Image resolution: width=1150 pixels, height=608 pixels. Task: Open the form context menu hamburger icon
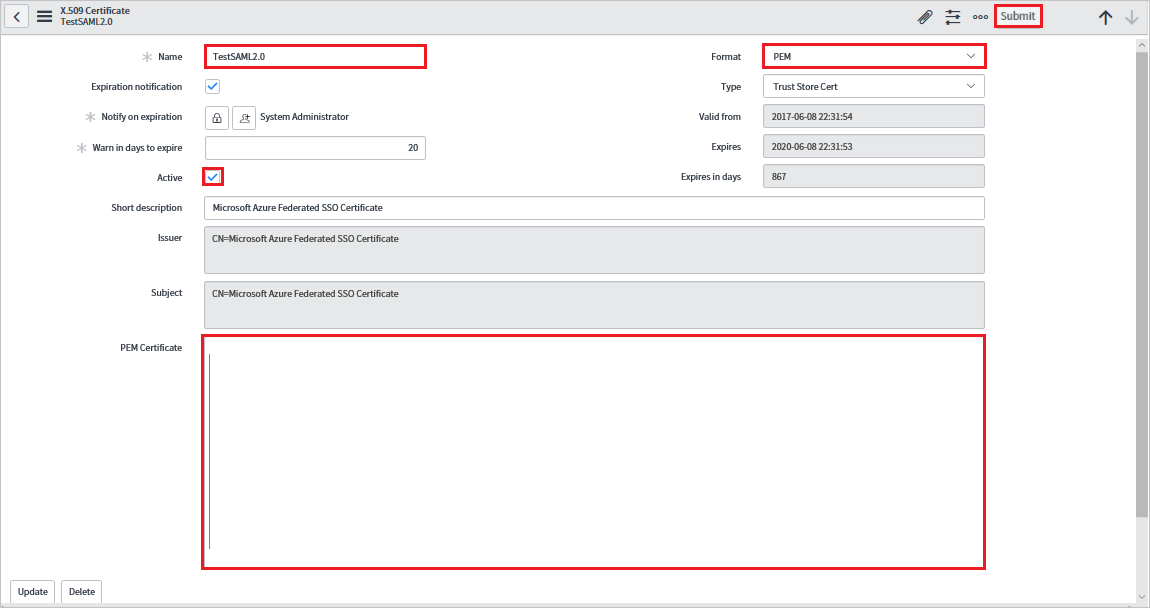pyautogui.click(x=43, y=16)
